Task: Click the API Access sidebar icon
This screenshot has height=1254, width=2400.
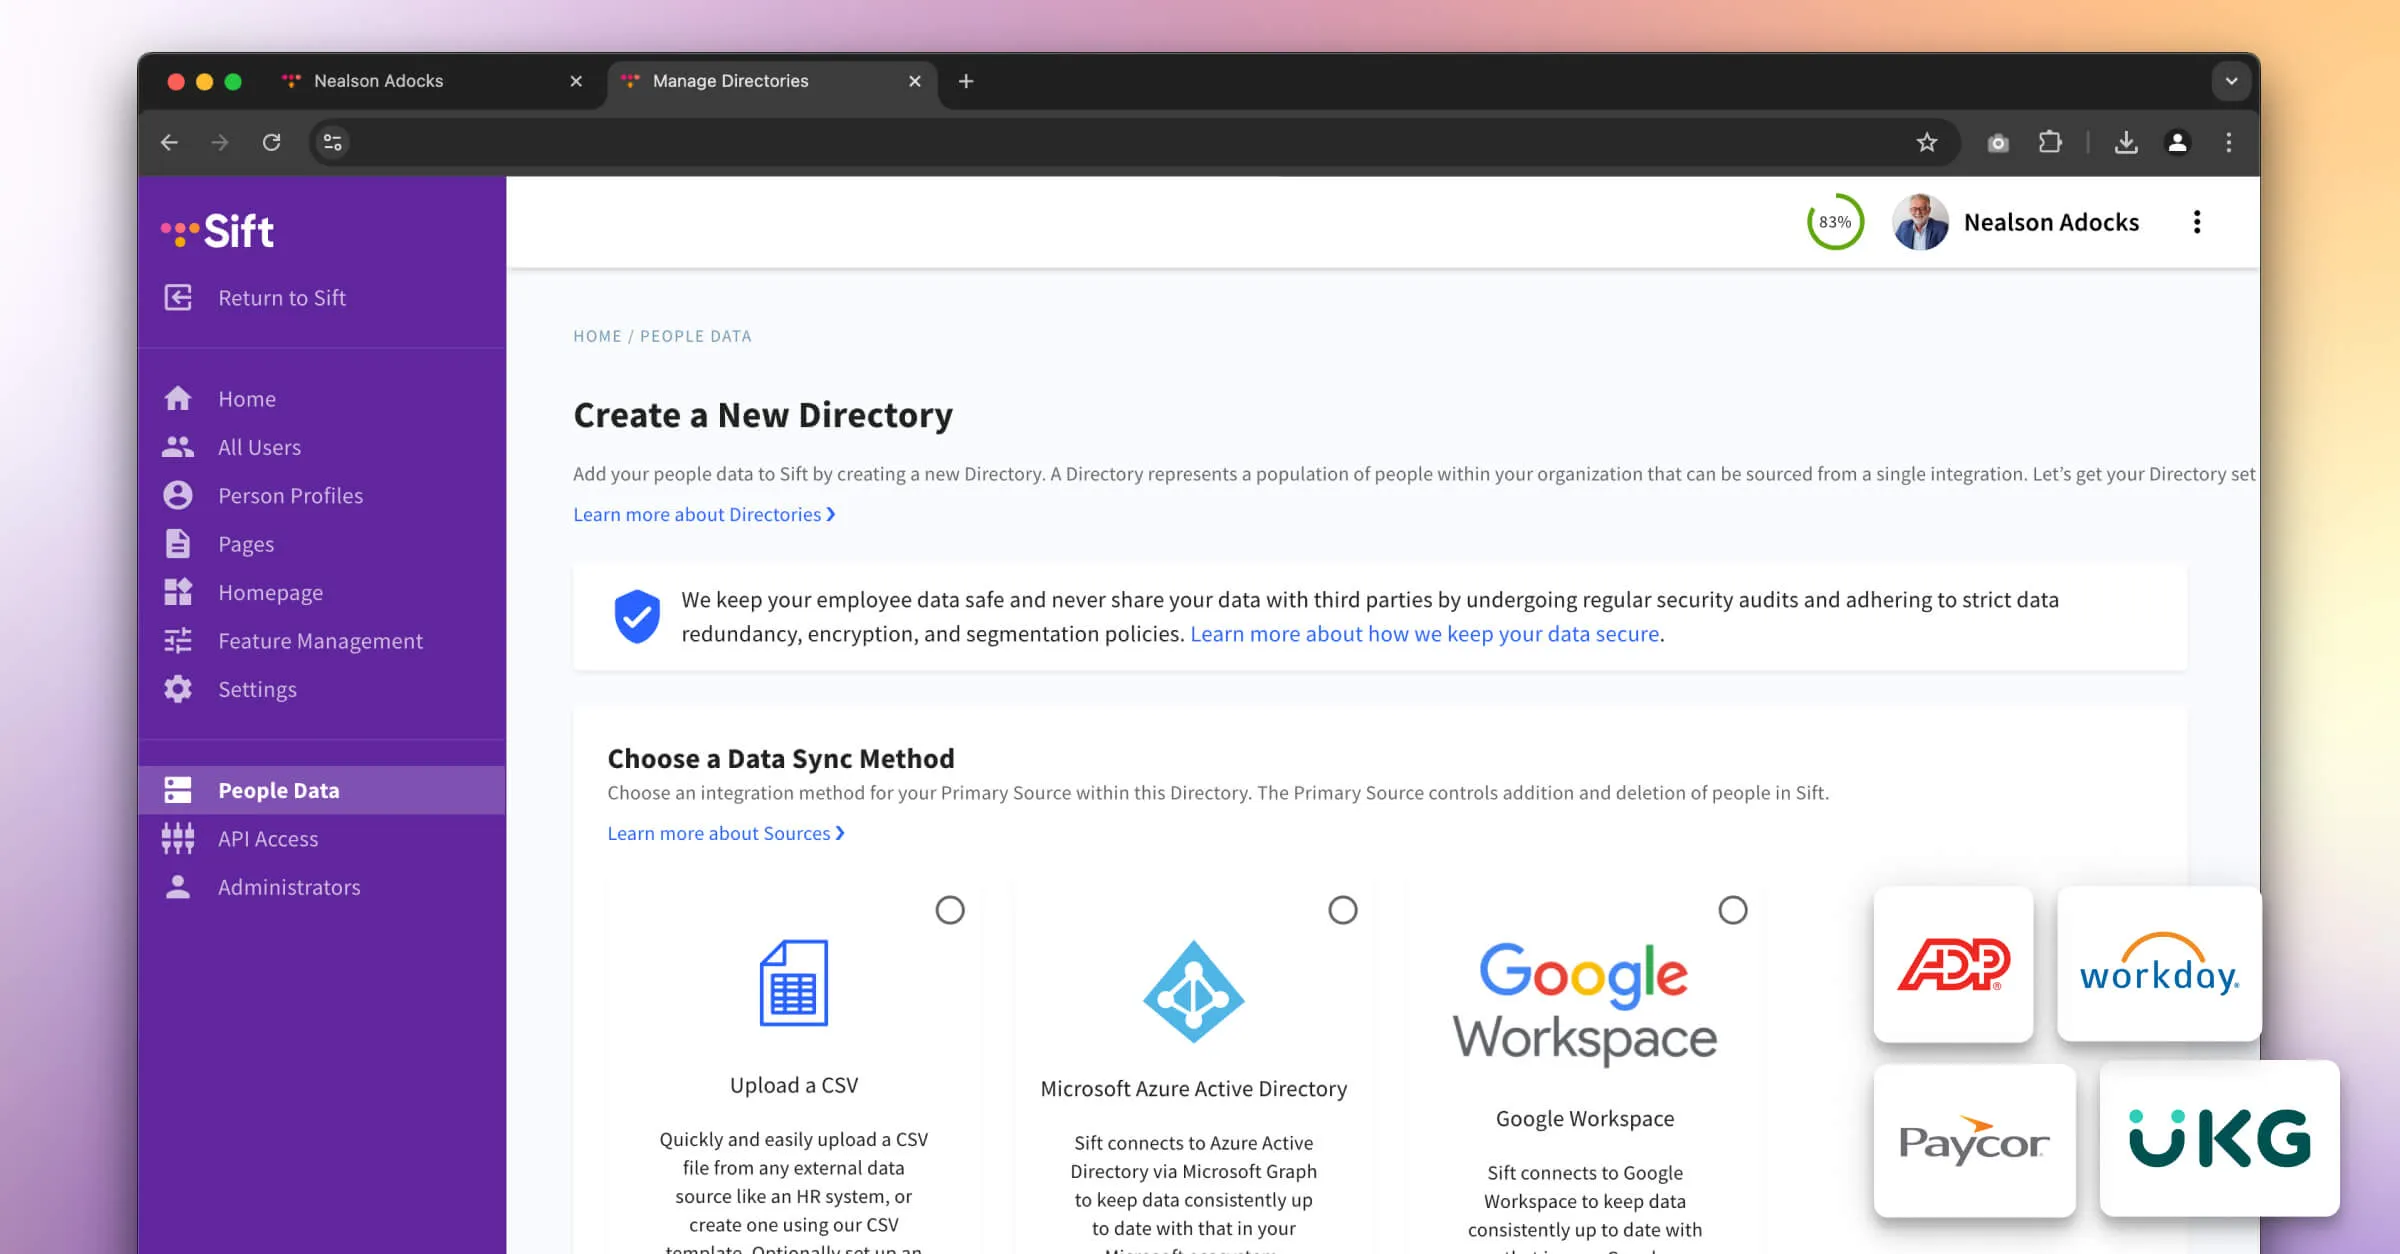Action: [x=178, y=839]
